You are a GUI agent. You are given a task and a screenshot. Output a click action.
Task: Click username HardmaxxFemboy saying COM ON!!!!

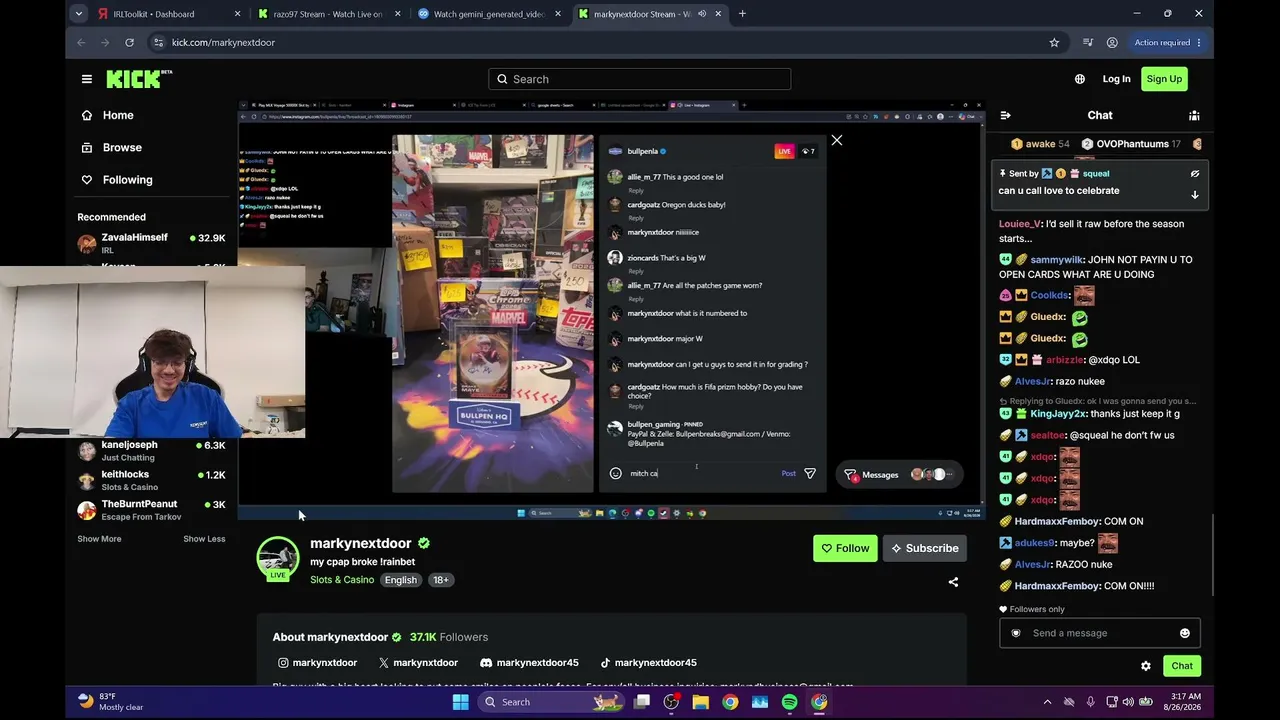pos(1057,586)
